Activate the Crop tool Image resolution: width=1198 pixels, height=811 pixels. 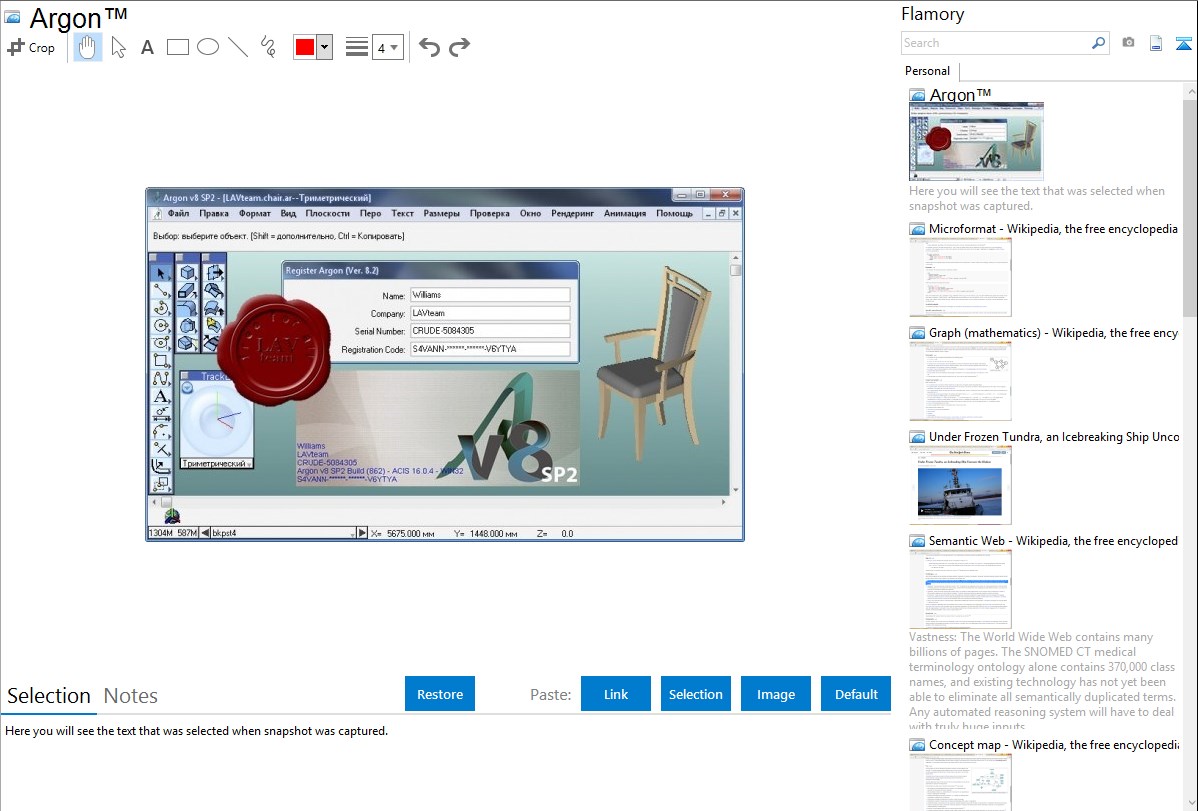[31, 47]
